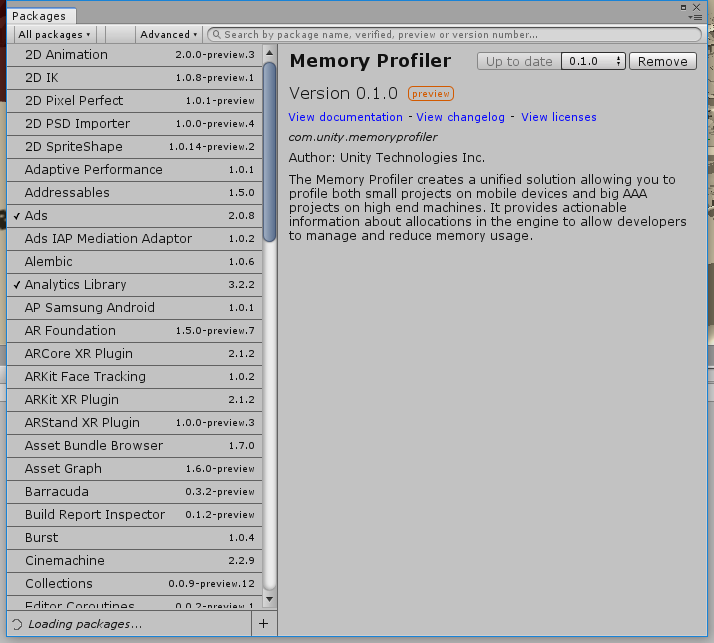Select the Build Report Inspector package
Image resolution: width=714 pixels, height=643 pixels.
[x=135, y=515]
